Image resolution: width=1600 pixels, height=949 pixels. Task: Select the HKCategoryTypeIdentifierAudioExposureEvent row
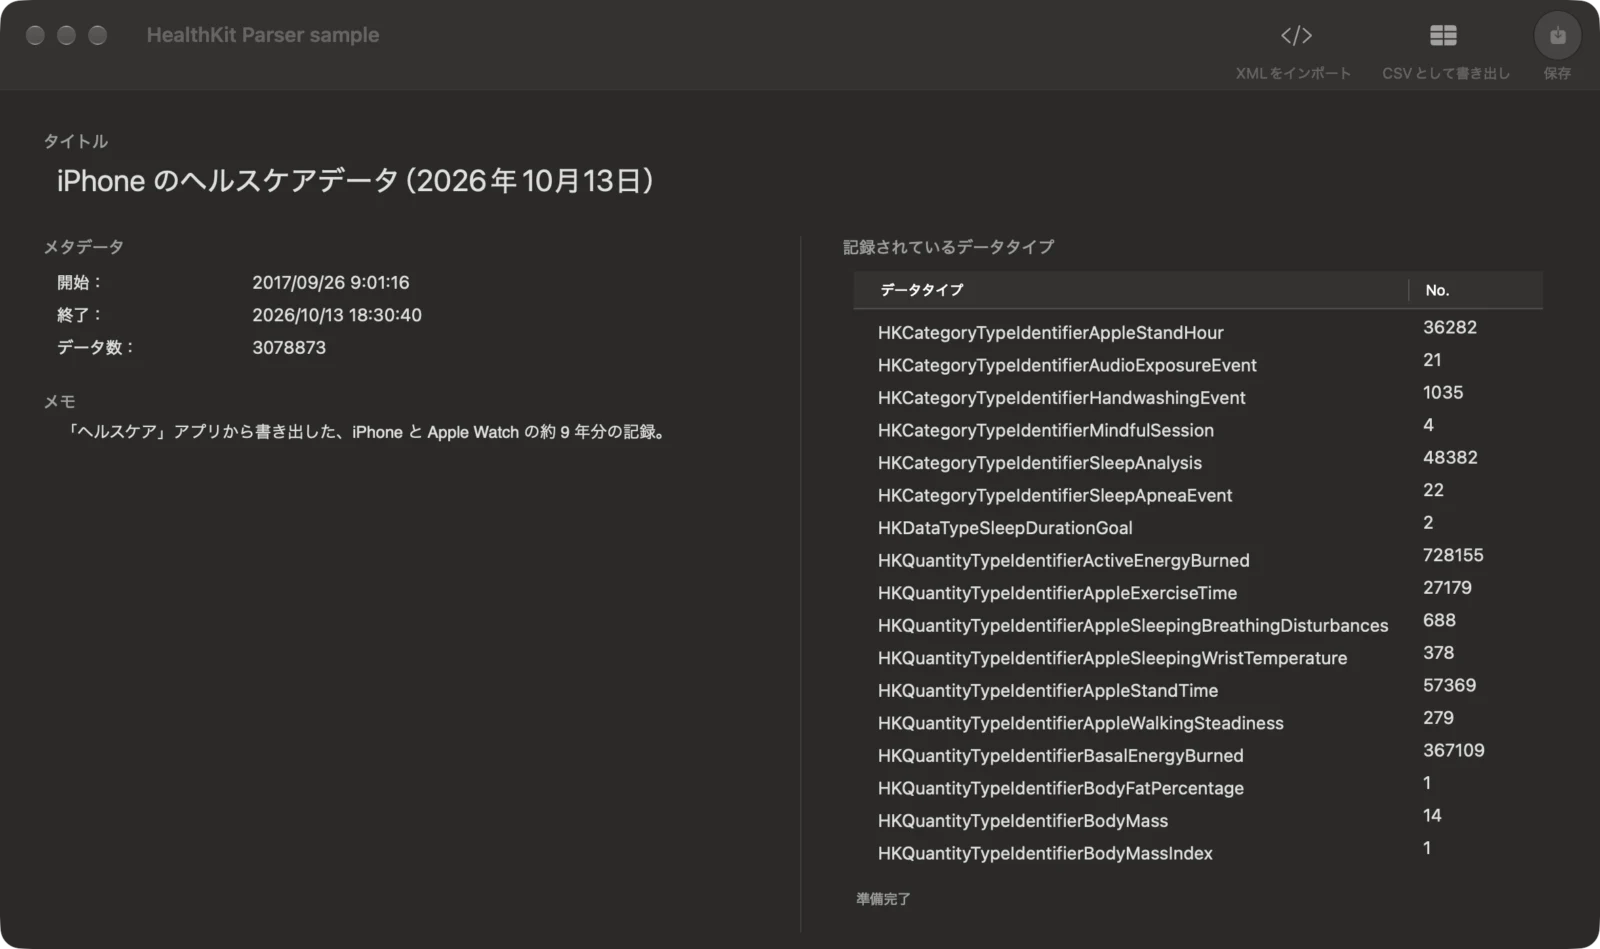point(1198,365)
